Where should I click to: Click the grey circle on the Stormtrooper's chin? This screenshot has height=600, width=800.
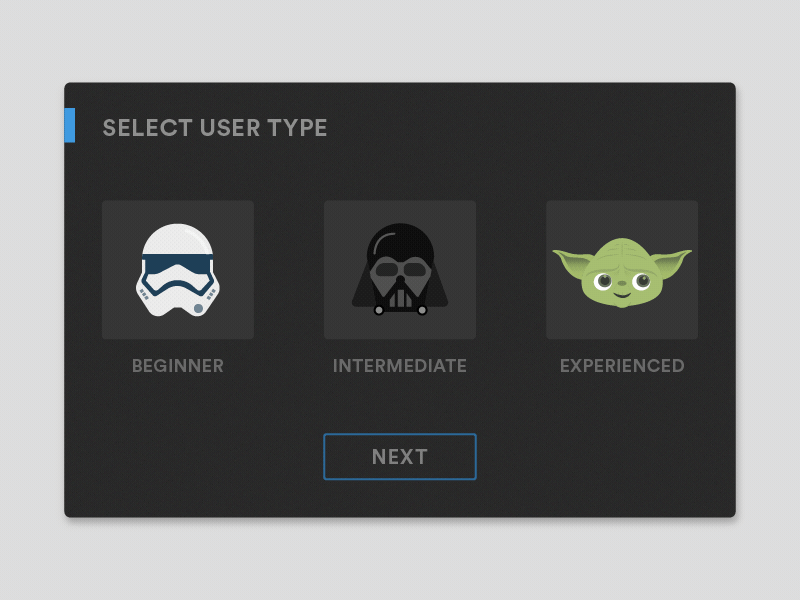coord(198,308)
